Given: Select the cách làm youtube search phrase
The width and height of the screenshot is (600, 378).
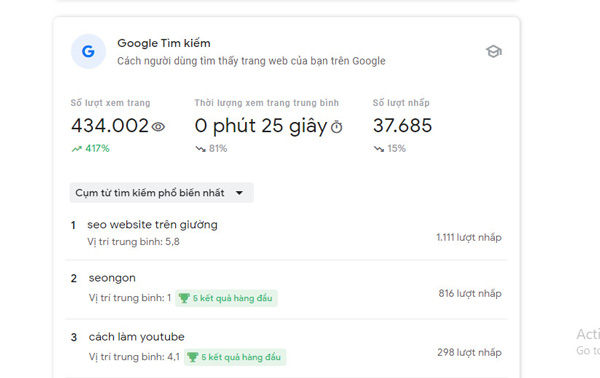Looking at the screenshot, I should [x=137, y=337].
